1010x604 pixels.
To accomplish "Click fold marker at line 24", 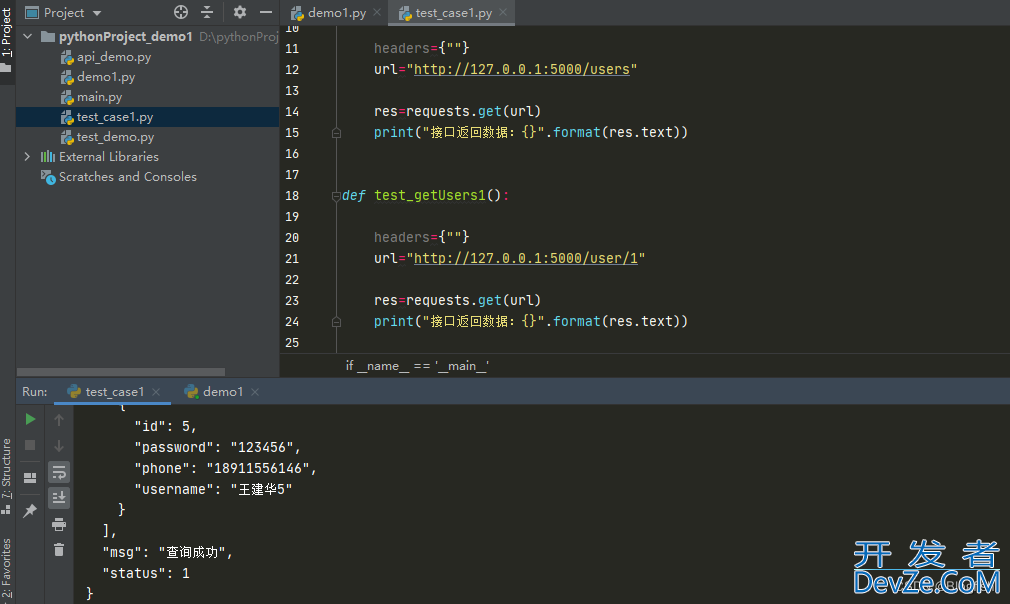I will coord(336,322).
